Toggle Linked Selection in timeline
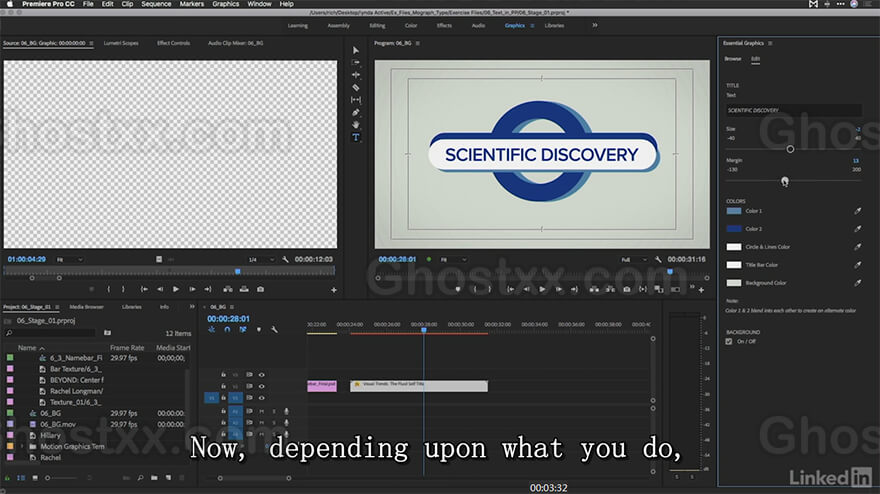Image resolution: width=880 pixels, height=494 pixels. point(243,330)
